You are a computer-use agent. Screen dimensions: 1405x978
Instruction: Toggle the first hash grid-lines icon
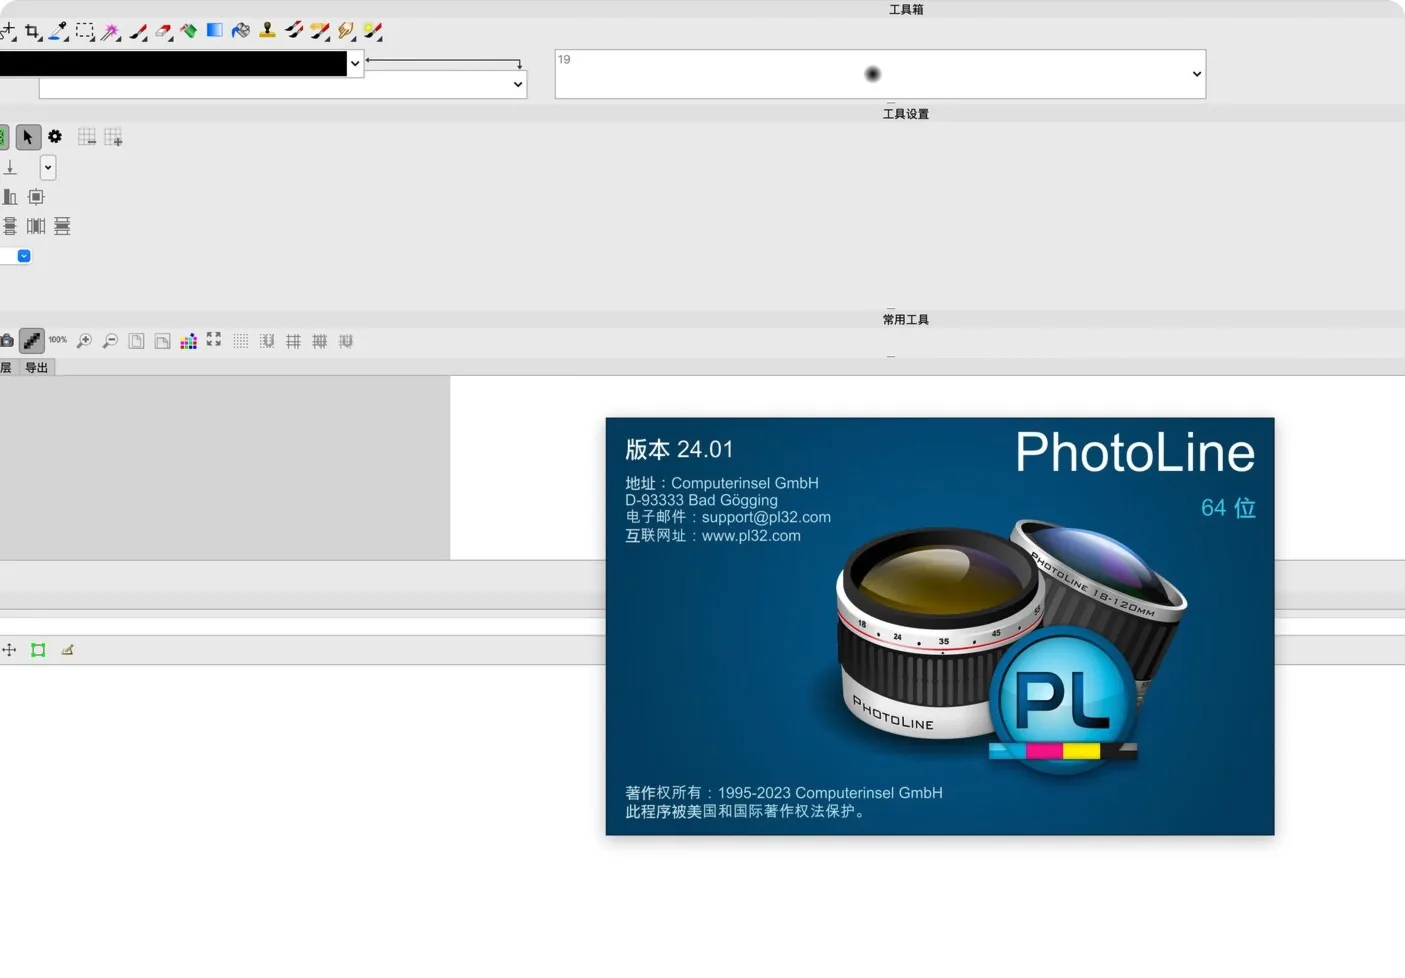[x=293, y=341]
